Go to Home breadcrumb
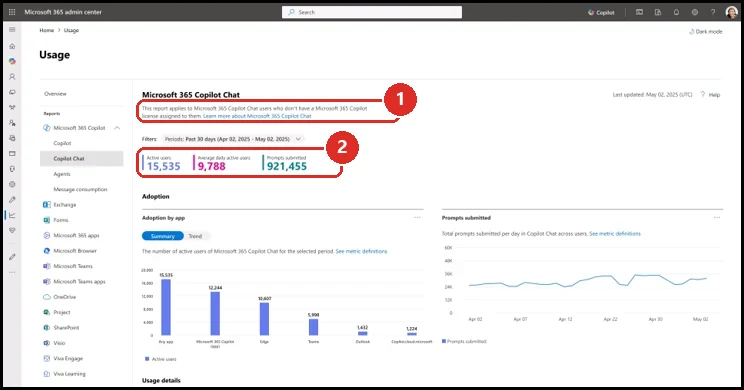 (x=46, y=30)
